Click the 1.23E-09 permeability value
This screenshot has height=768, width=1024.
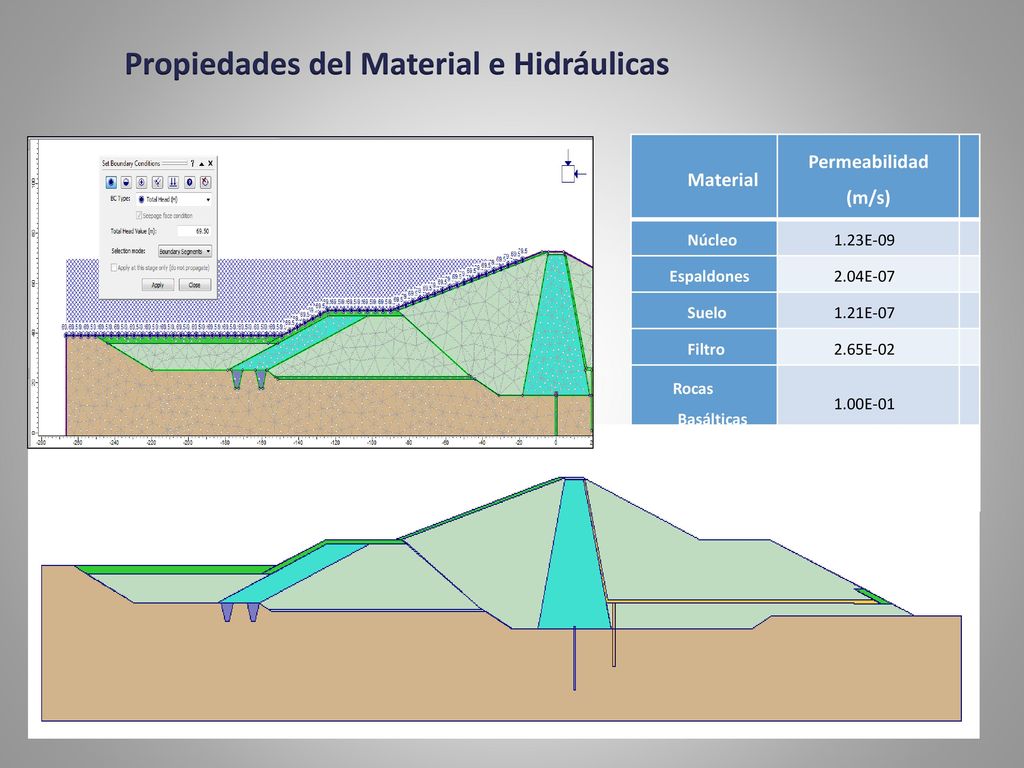point(864,240)
